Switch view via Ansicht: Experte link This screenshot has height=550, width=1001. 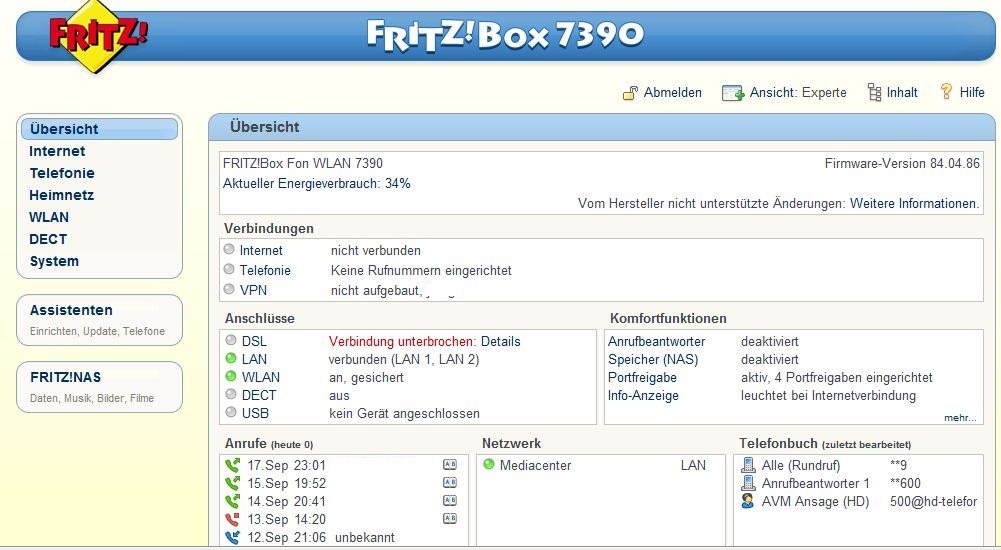(798, 93)
